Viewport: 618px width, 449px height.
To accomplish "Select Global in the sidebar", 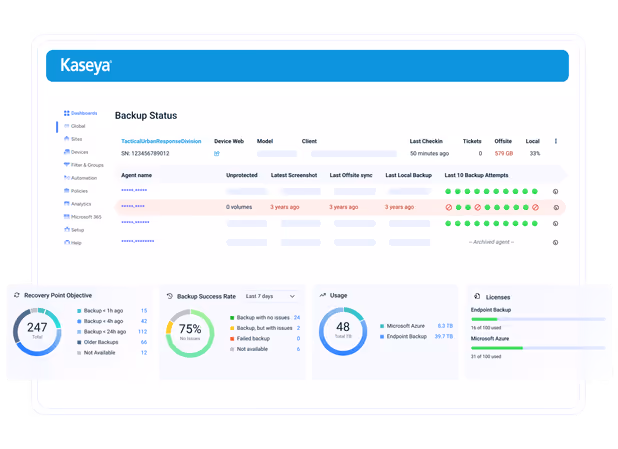I will 74,126.
